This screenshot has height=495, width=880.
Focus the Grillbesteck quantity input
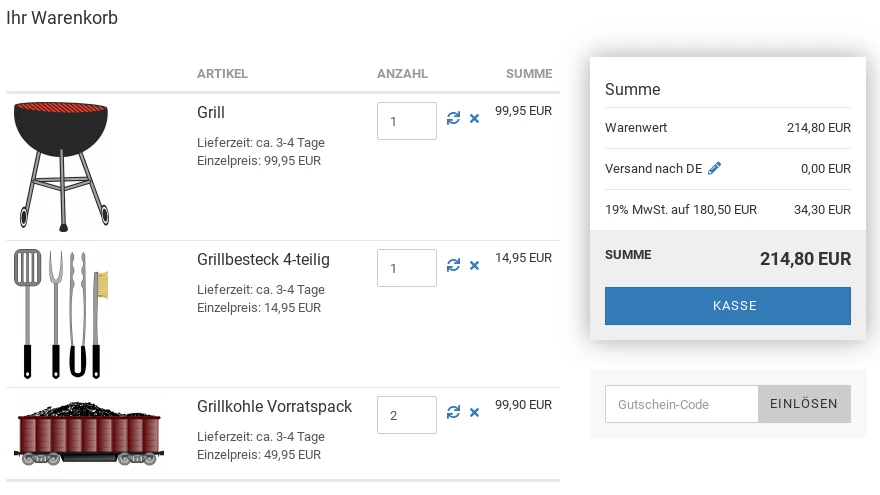407,268
